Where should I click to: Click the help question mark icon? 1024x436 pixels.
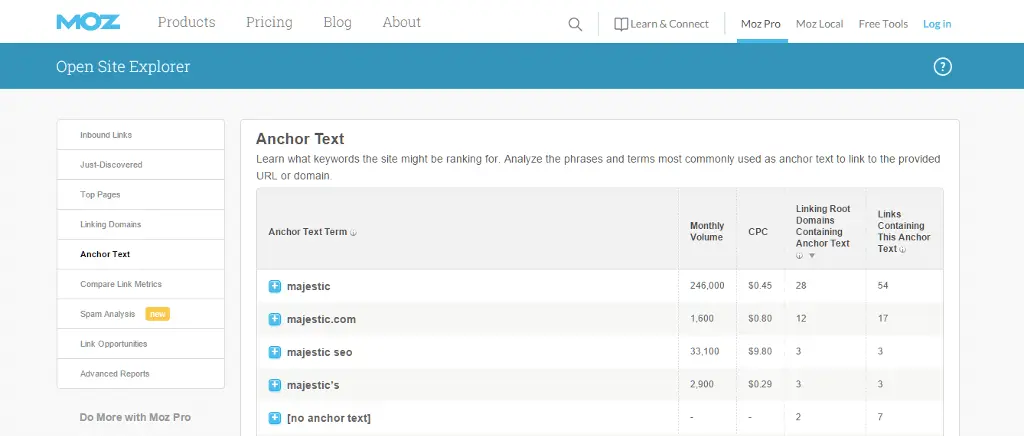942,67
